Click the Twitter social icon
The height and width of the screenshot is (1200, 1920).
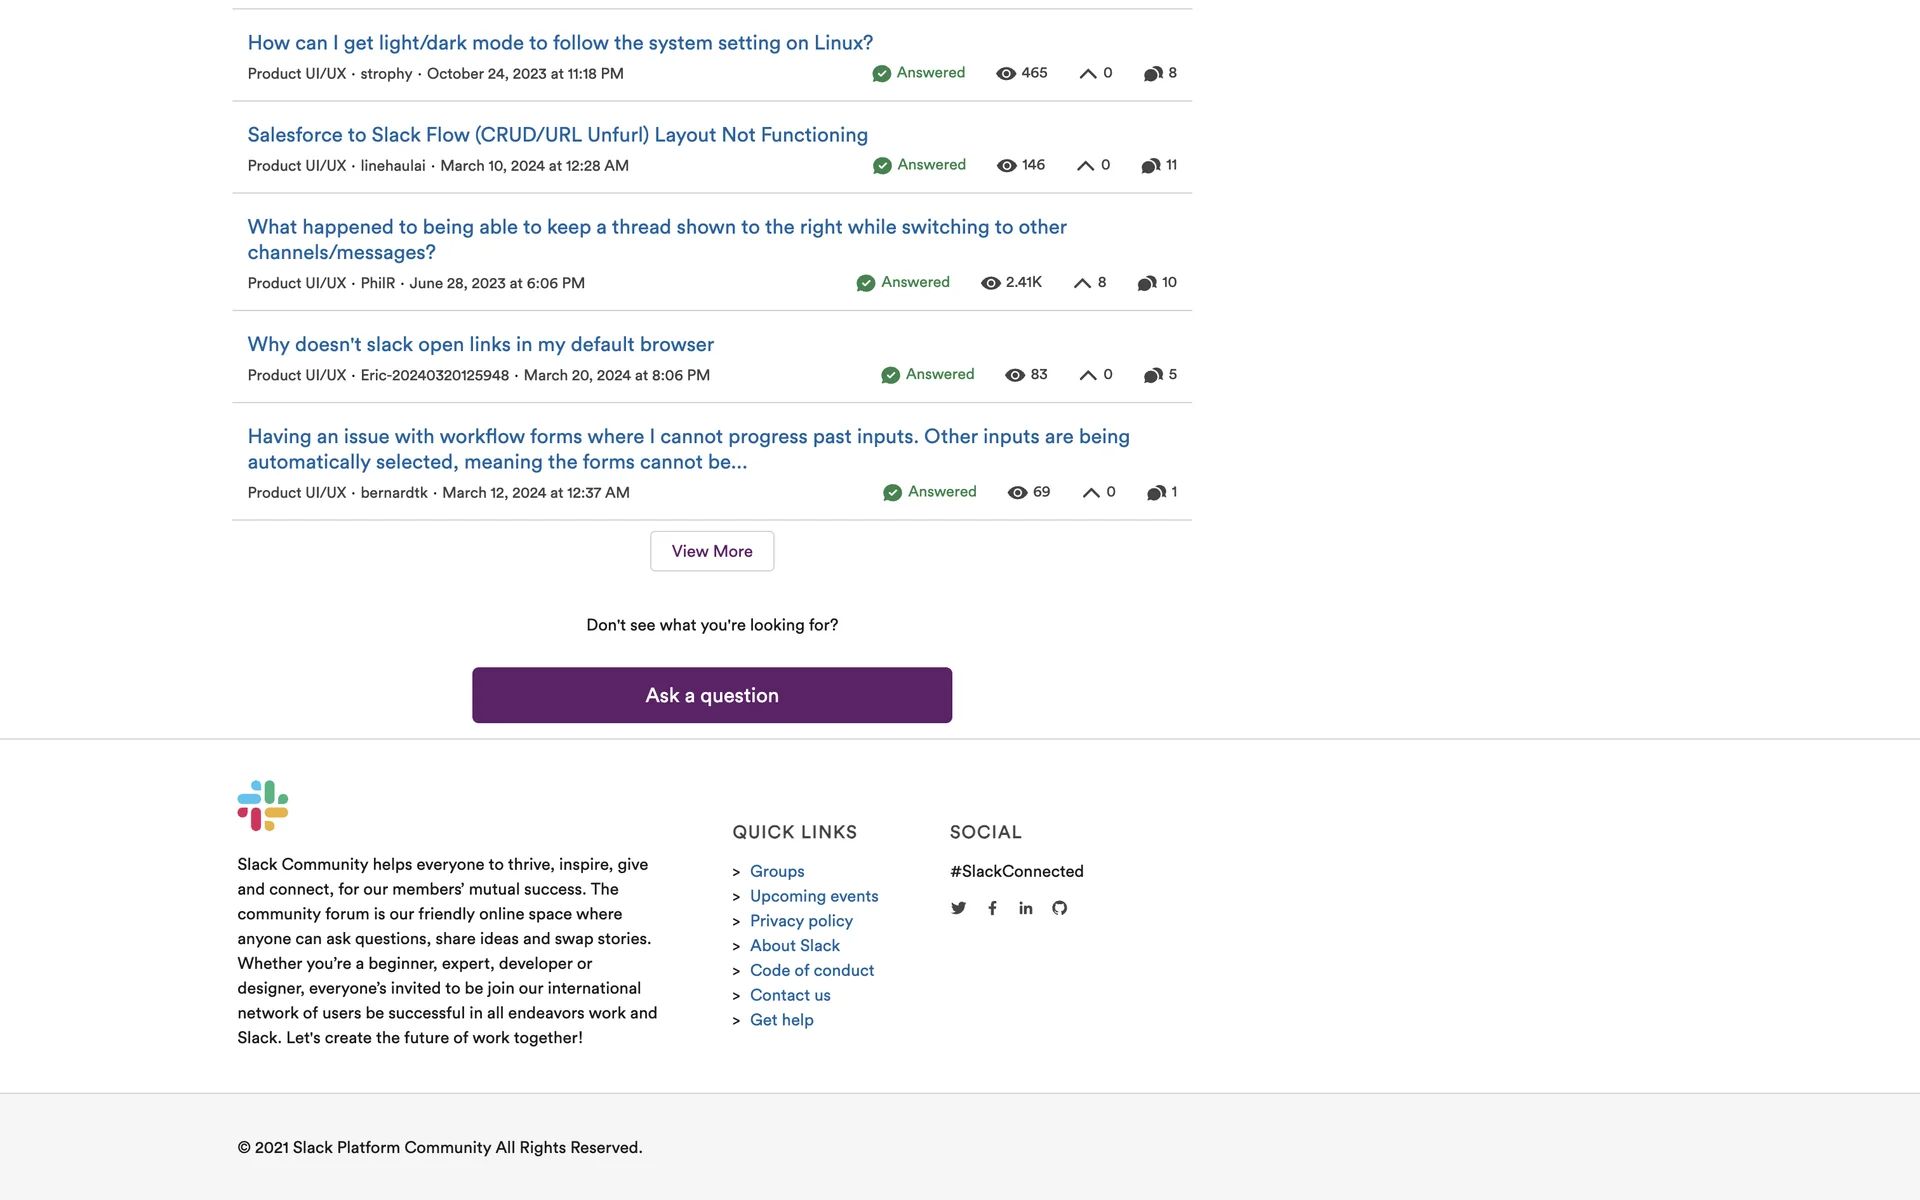coord(958,908)
